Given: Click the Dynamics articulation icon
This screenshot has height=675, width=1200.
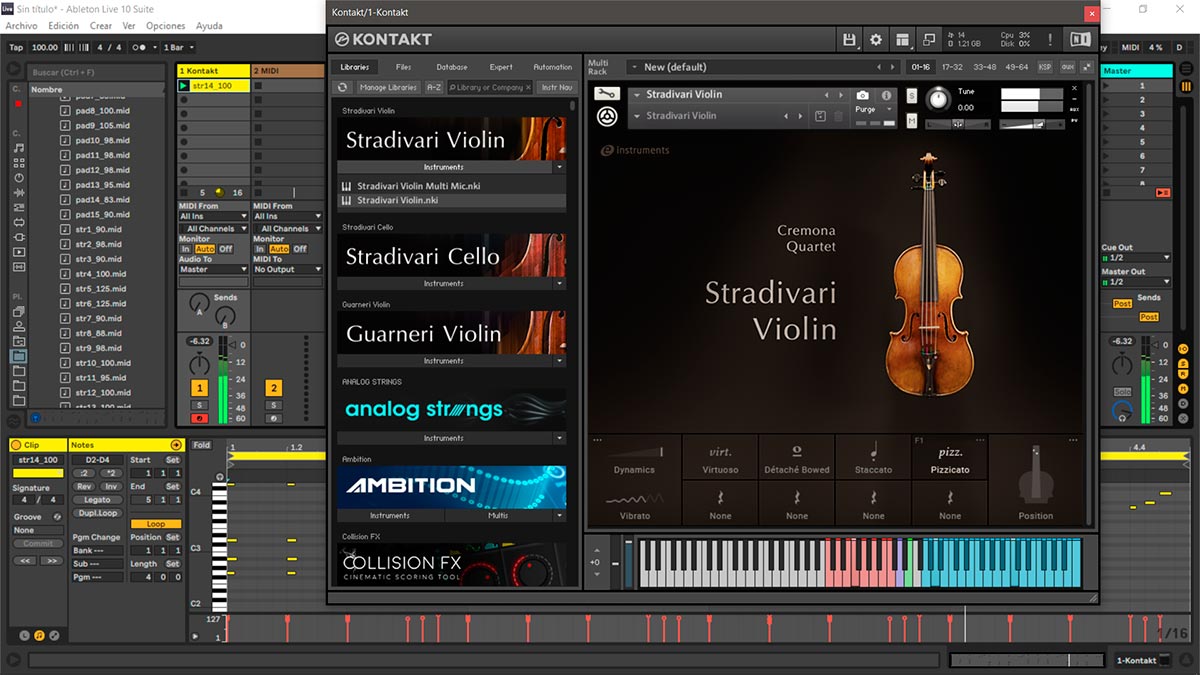Looking at the screenshot, I should click(x=634, y=453).
